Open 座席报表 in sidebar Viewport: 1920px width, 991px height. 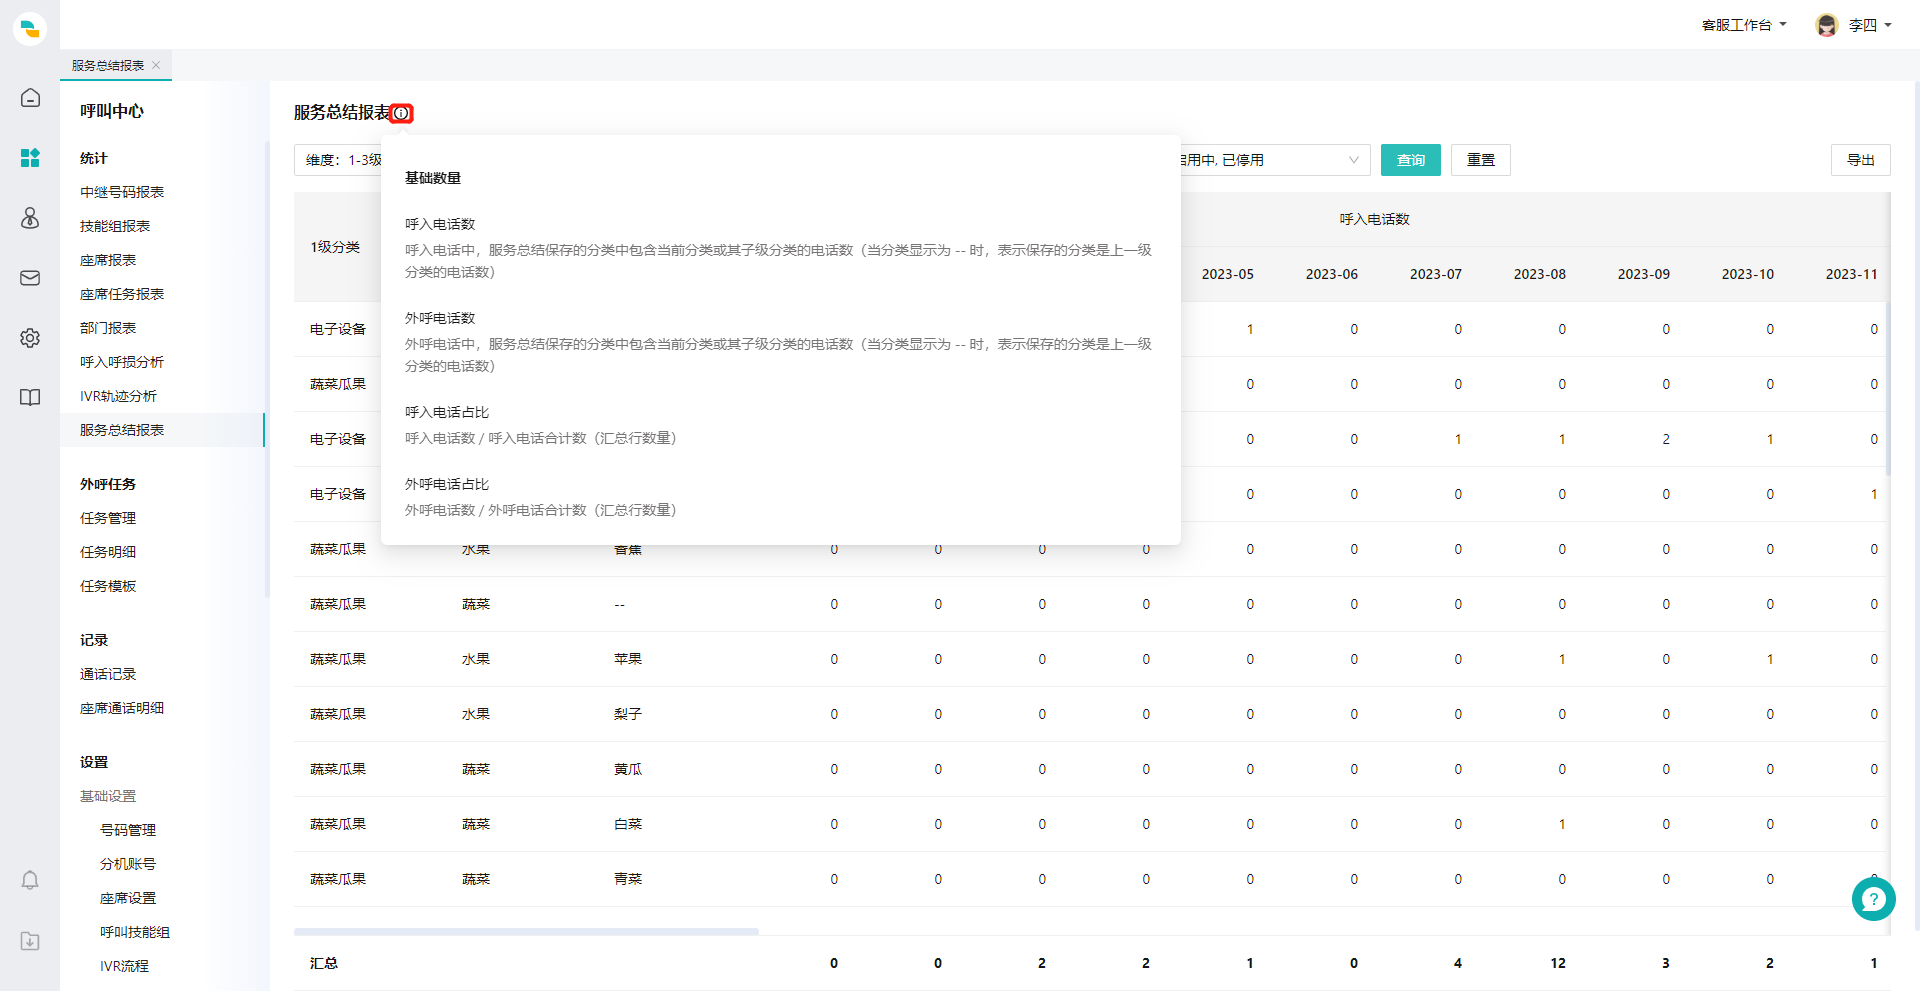[108, 260]
